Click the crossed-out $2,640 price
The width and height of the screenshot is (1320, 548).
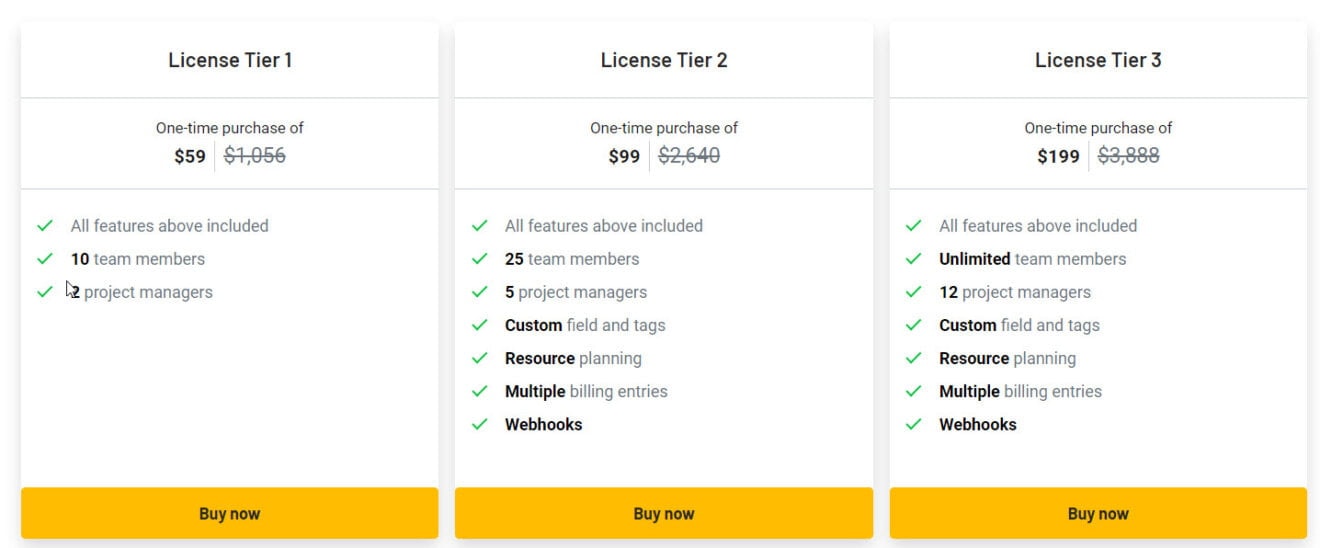(x=689, y=156)
